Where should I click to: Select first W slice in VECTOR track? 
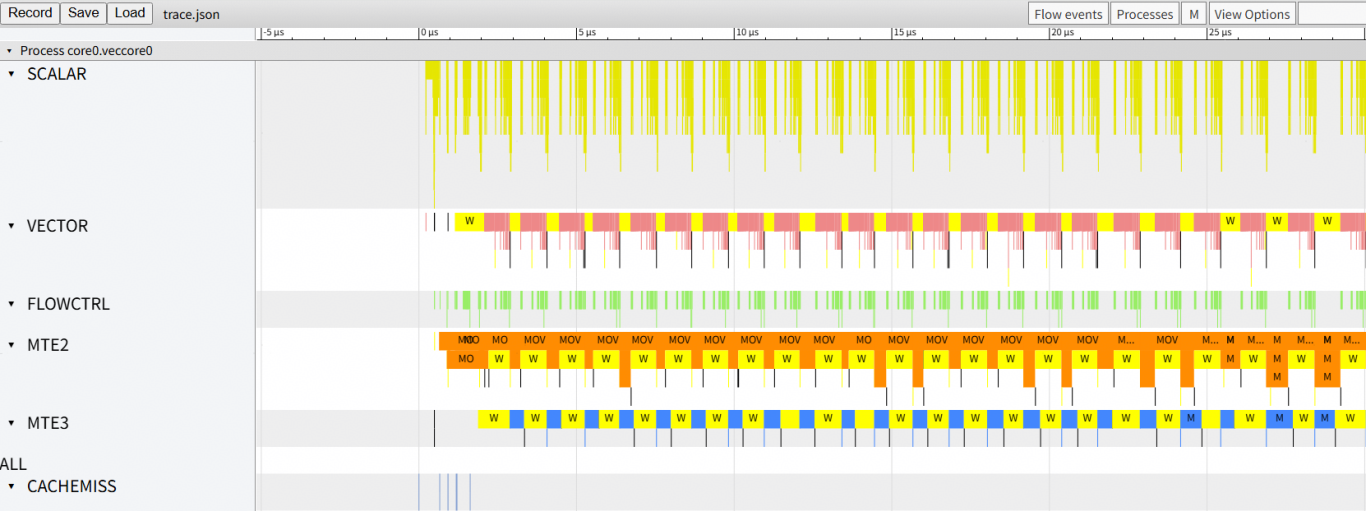tap(469, 221)
